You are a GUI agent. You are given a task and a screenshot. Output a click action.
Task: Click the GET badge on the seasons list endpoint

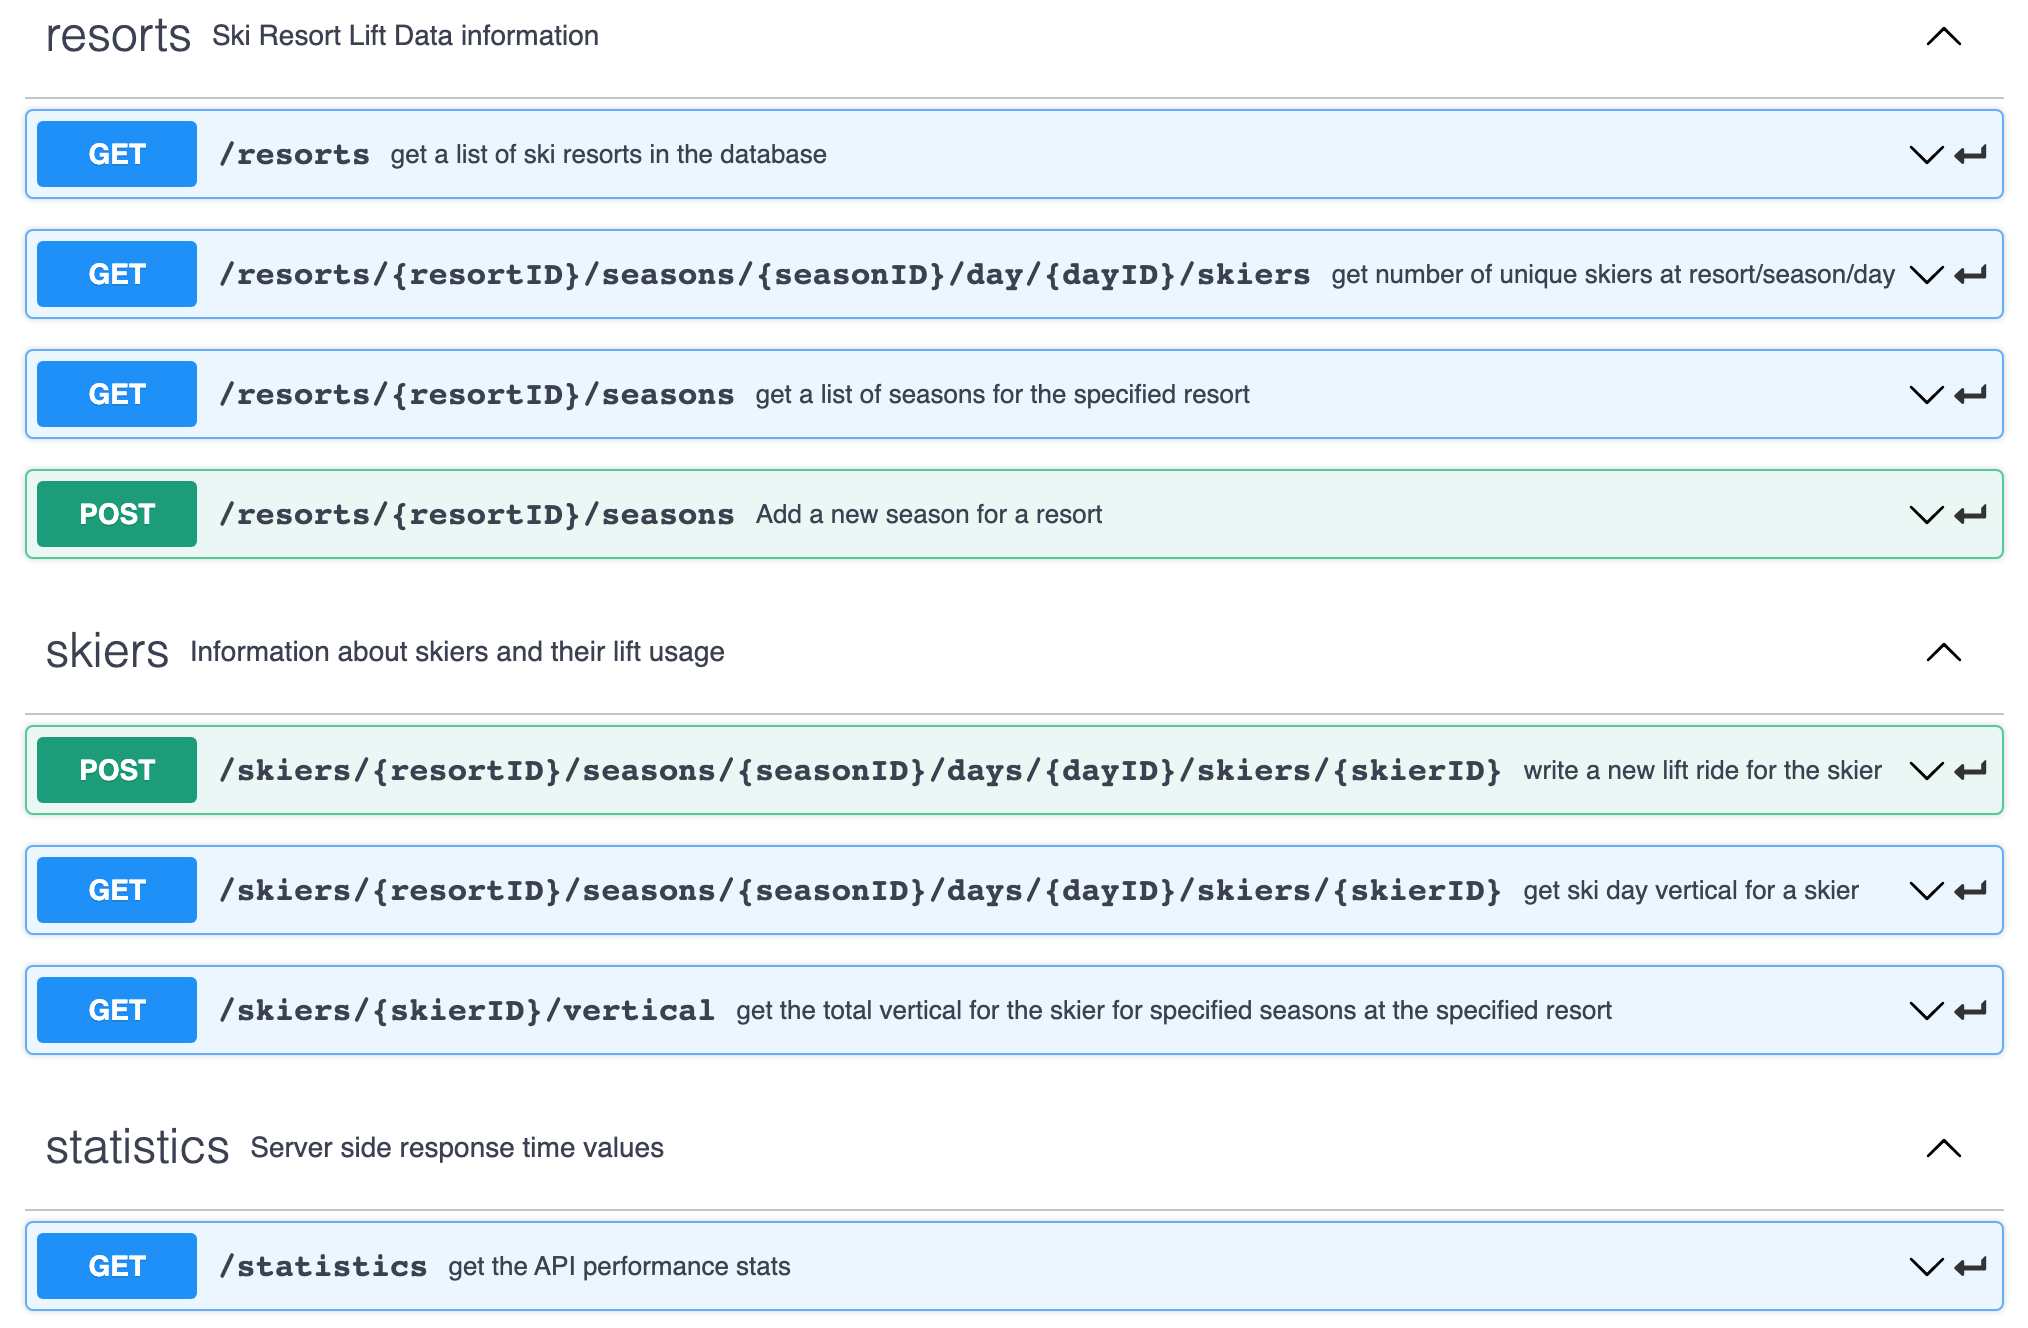click(115, 393)
